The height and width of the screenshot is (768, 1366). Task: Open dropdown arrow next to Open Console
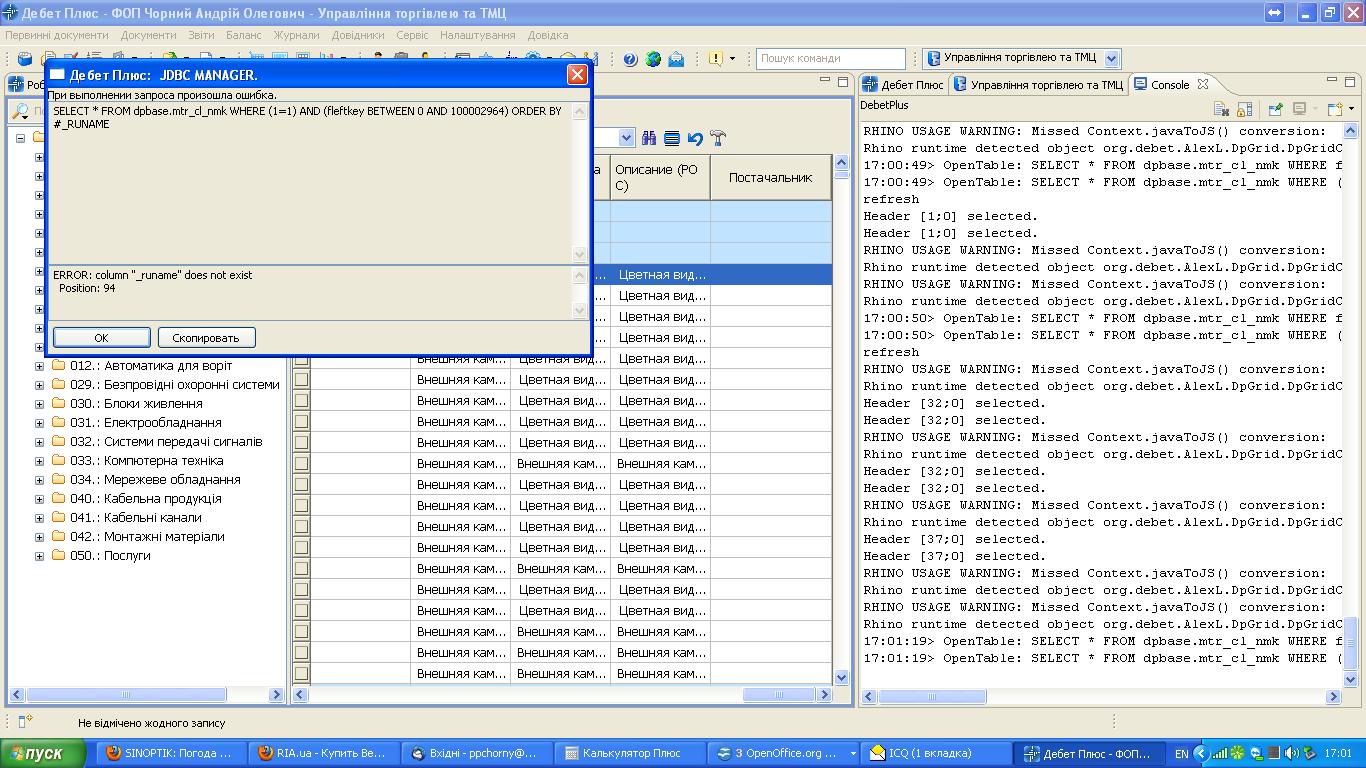click(1350, 108)
